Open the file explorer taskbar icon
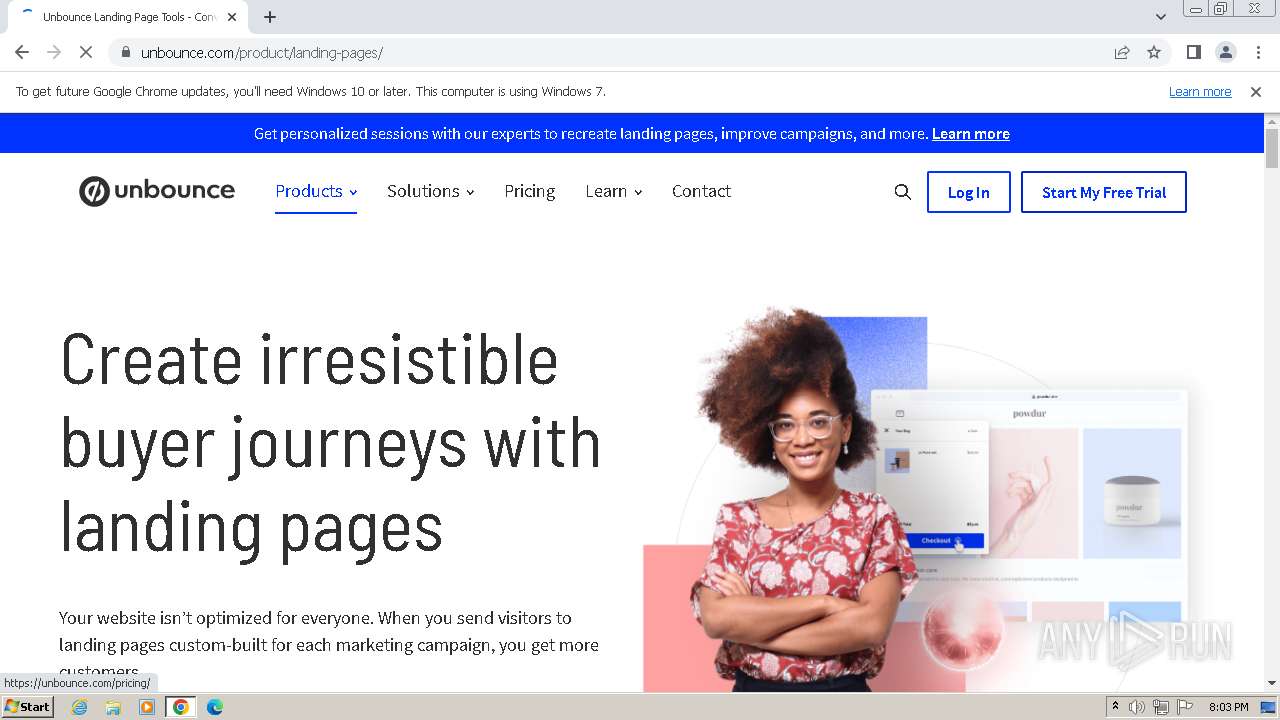 113,707
